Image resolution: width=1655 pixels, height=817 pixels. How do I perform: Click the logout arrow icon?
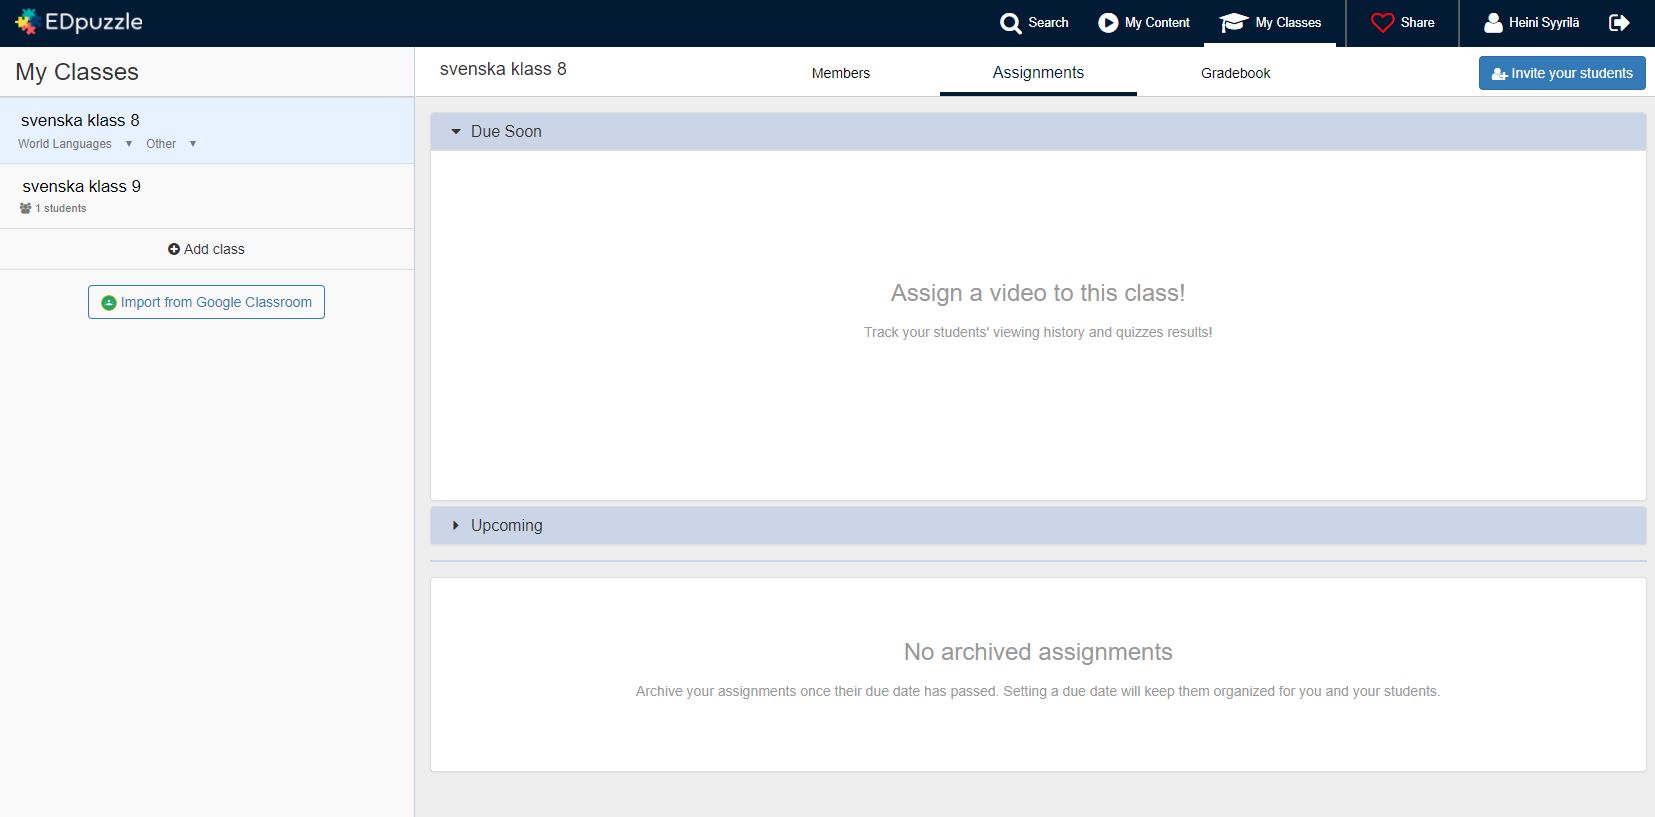click(1619, 23)
